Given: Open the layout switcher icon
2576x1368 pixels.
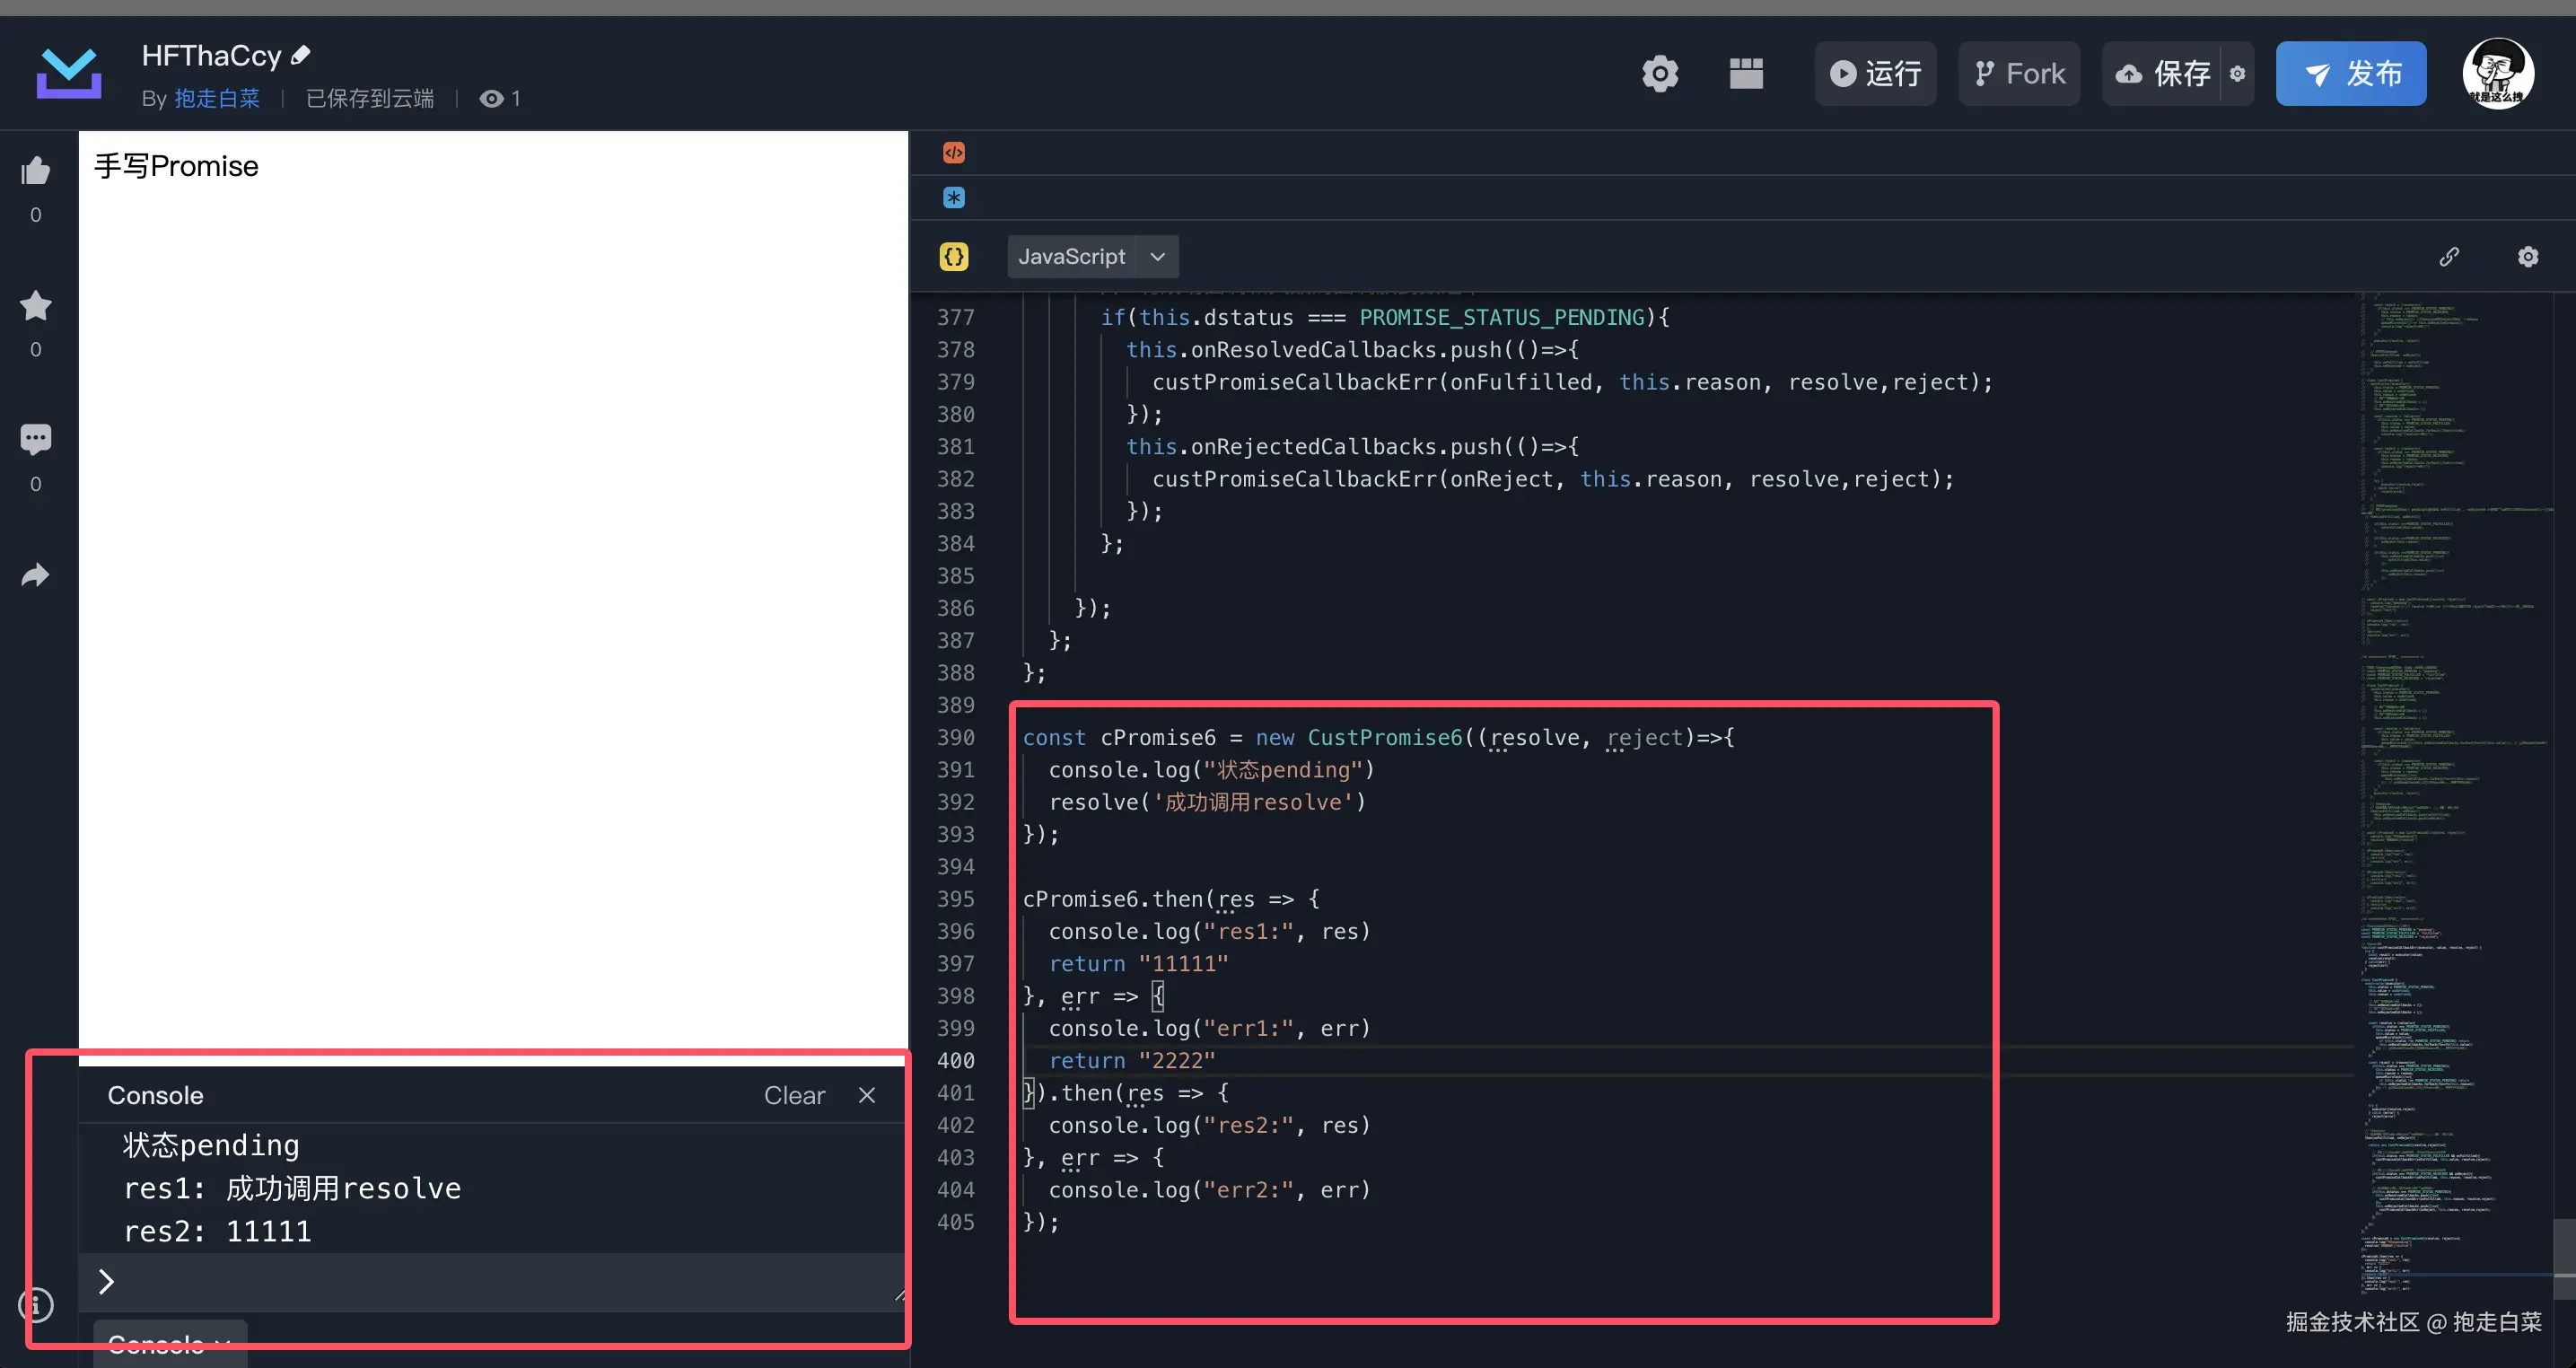Looking at the screenshot, I should [x=1746, y=74].
